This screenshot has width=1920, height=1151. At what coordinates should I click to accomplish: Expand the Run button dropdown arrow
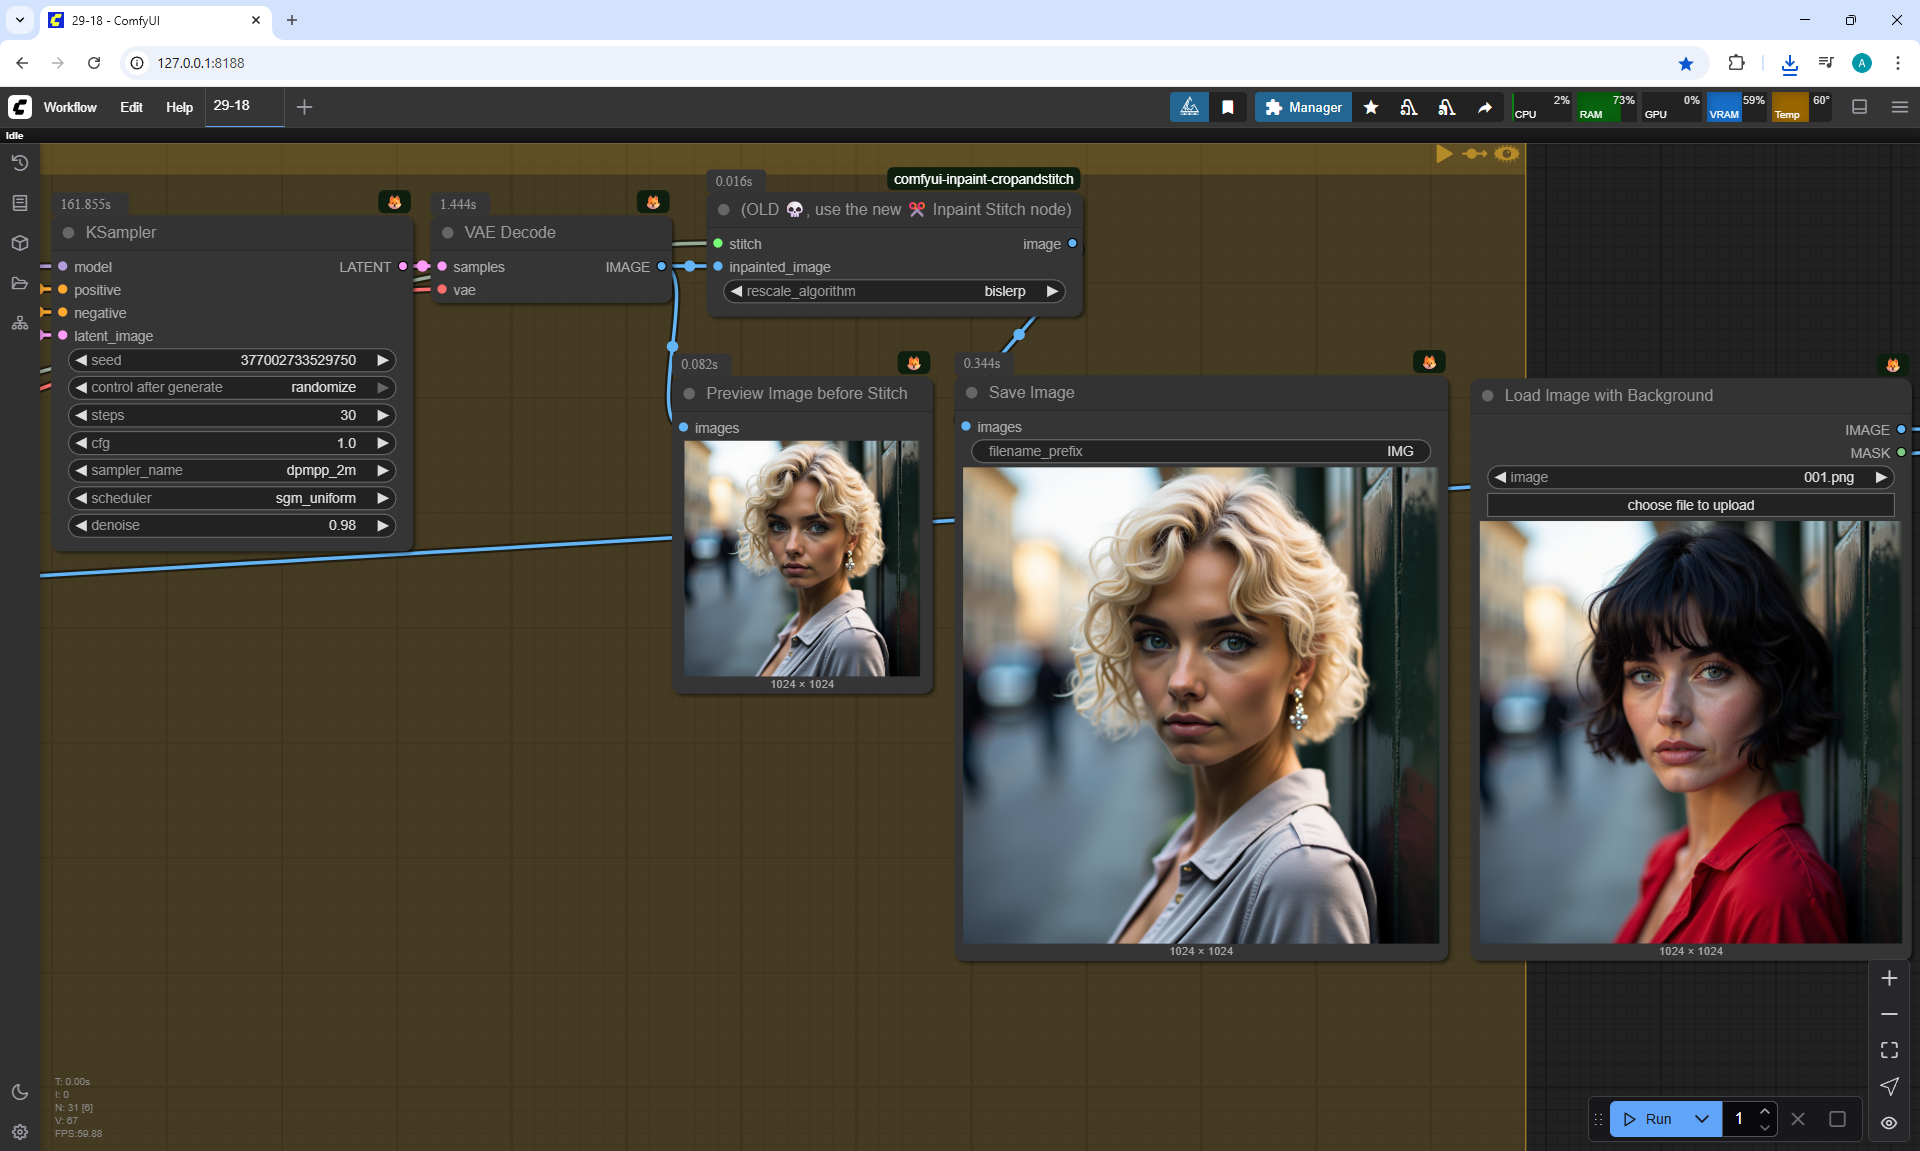[x=1702, y=1119]
